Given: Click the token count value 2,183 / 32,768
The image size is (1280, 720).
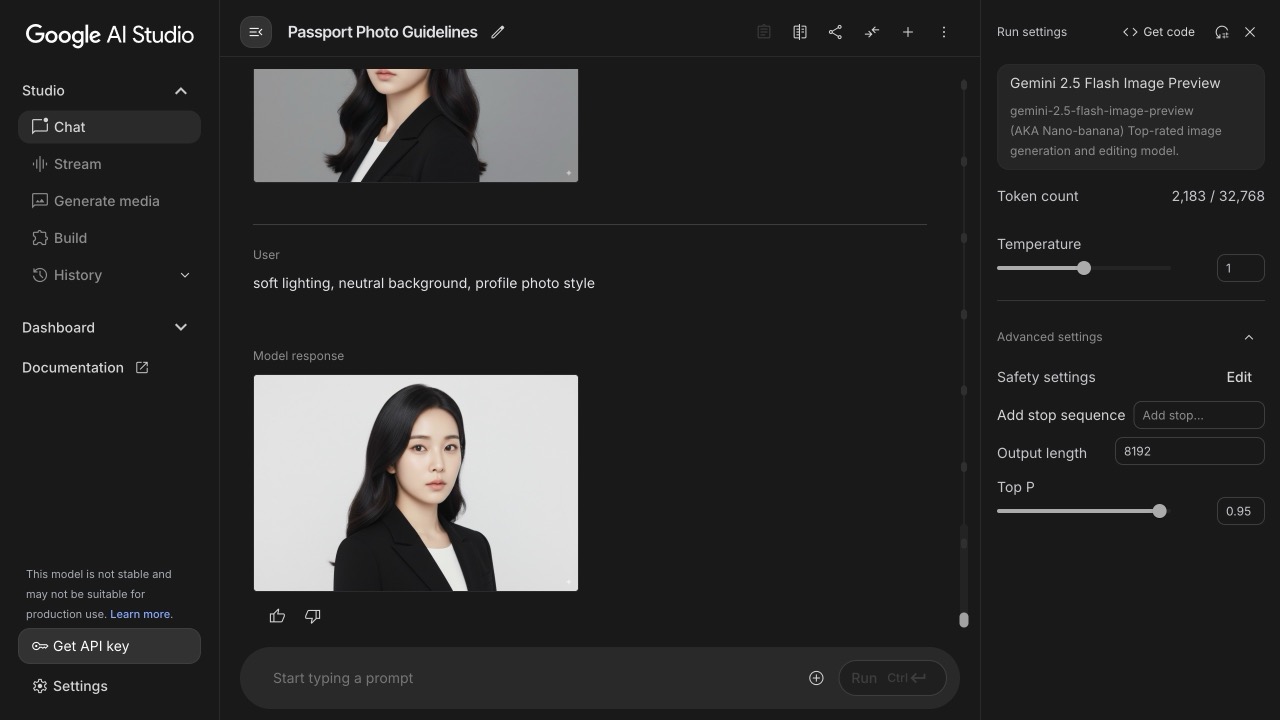Looking at the screenshot, I should point(1218,196).
